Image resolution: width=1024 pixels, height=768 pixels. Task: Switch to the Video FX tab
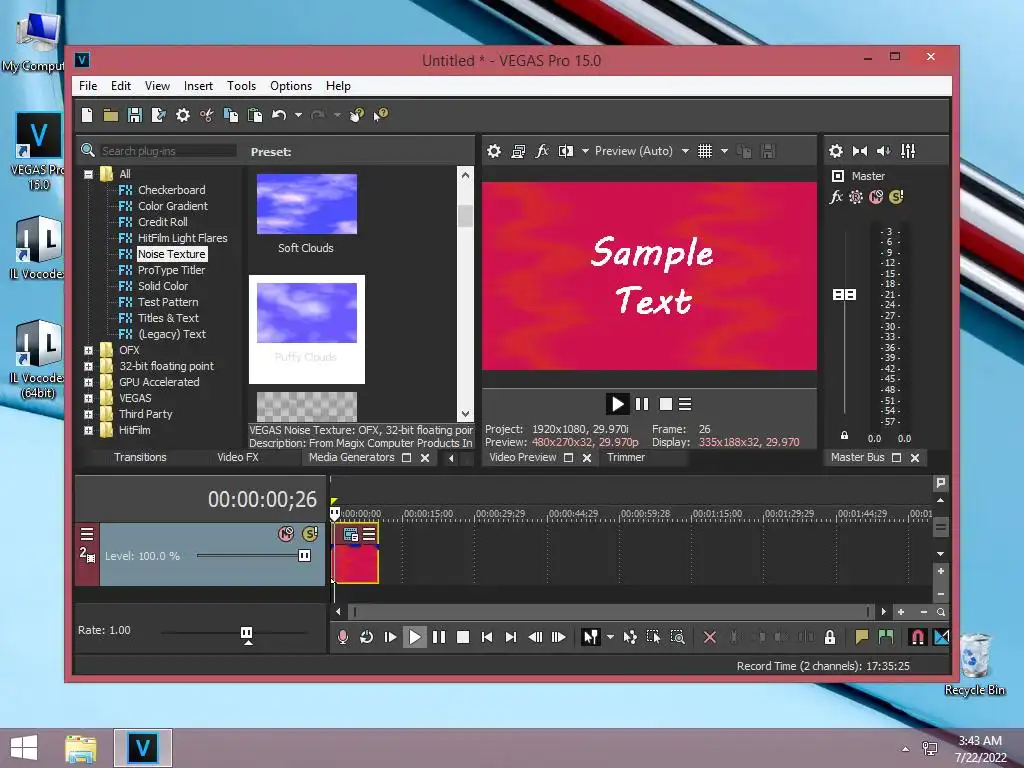[238, 457]
